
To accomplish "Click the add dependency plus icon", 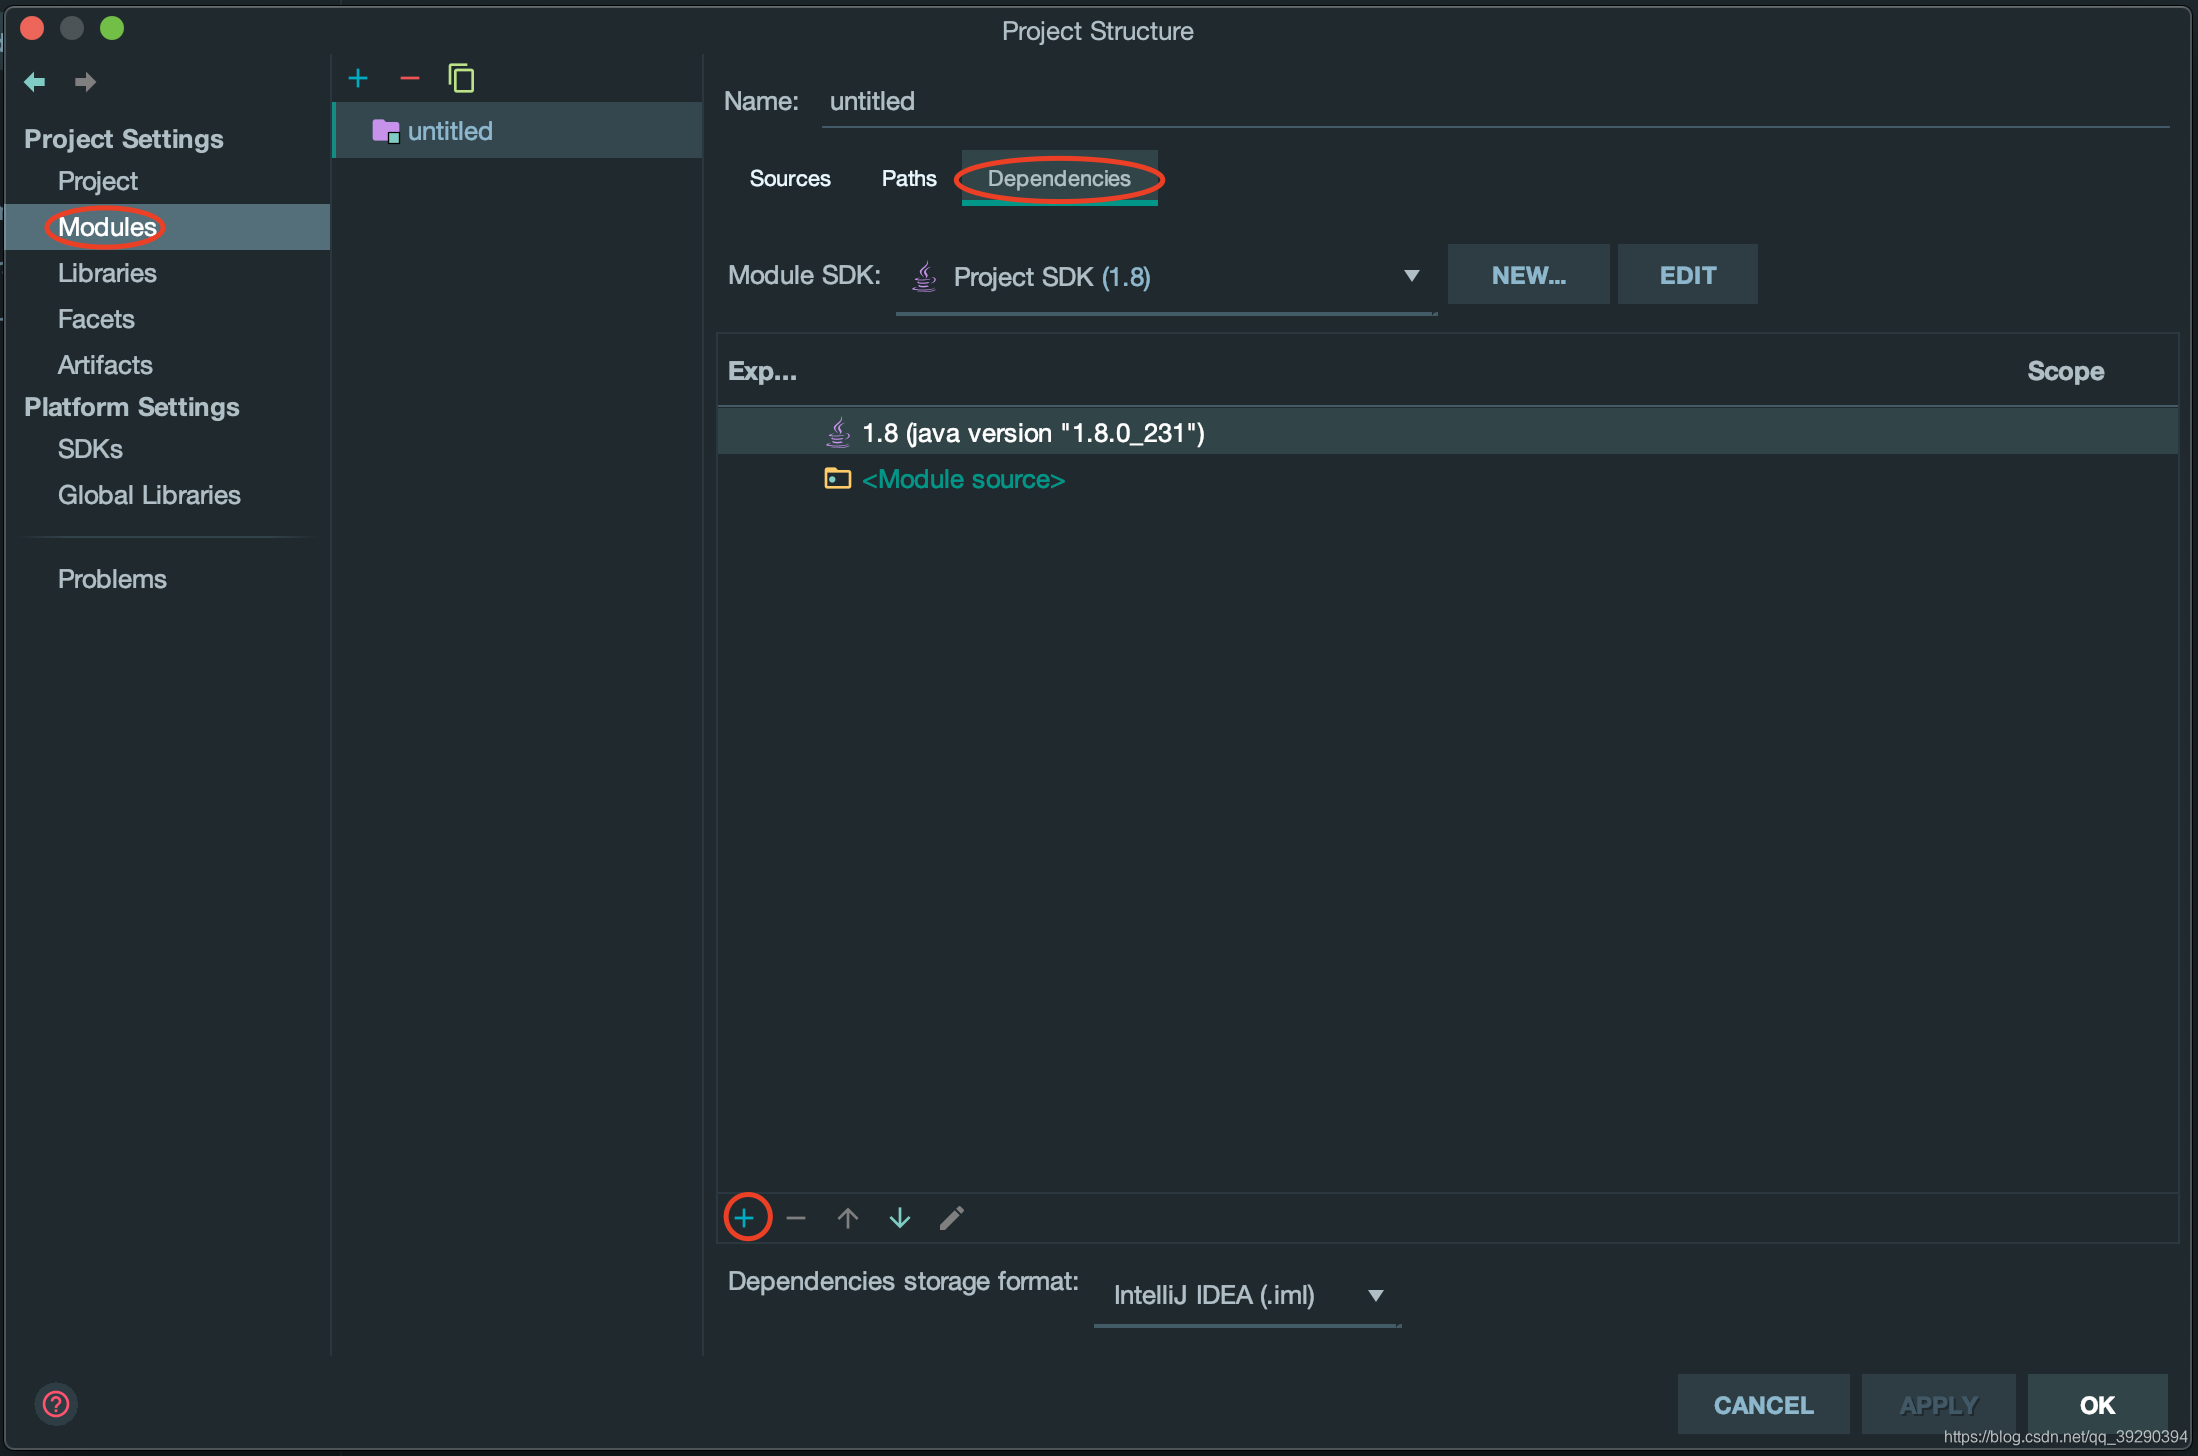I will click(745, 1217).
